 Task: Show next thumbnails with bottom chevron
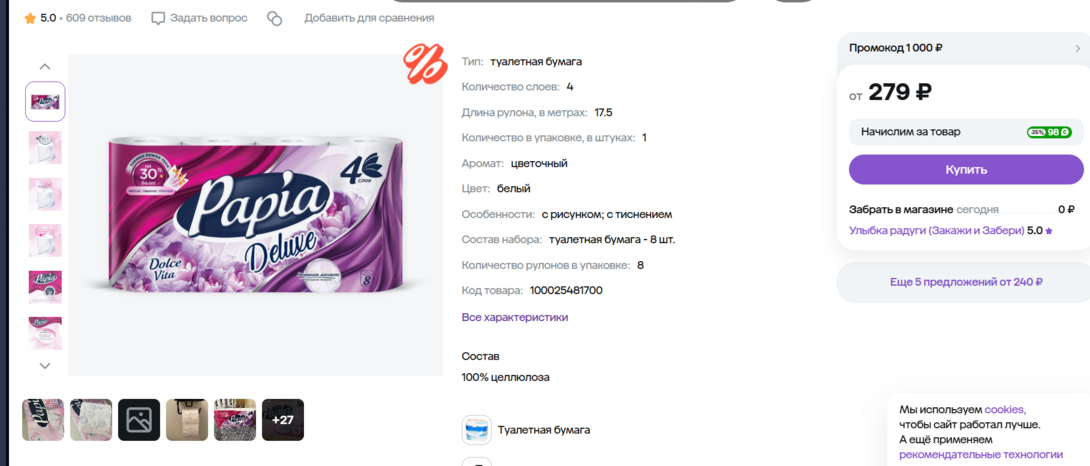click(45, 365)
